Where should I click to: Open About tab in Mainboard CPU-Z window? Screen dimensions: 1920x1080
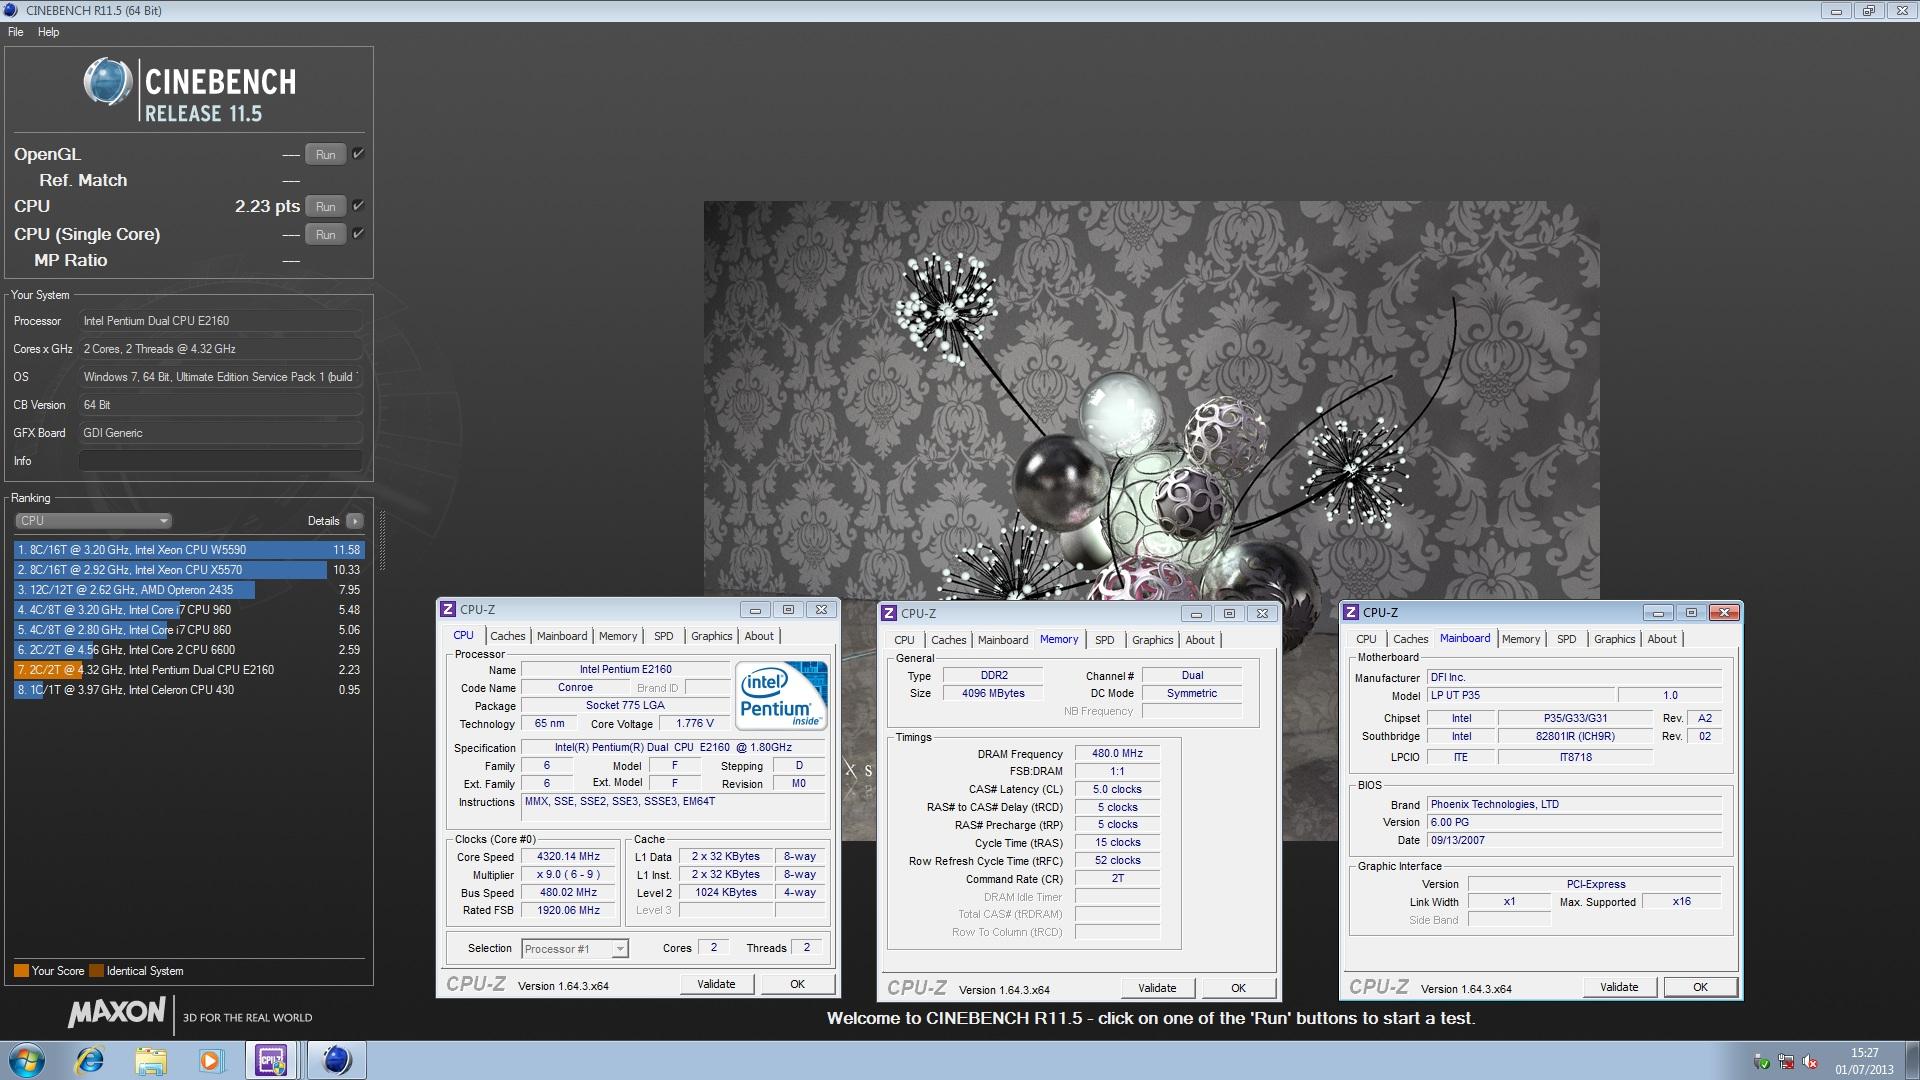pos(1662,639)
